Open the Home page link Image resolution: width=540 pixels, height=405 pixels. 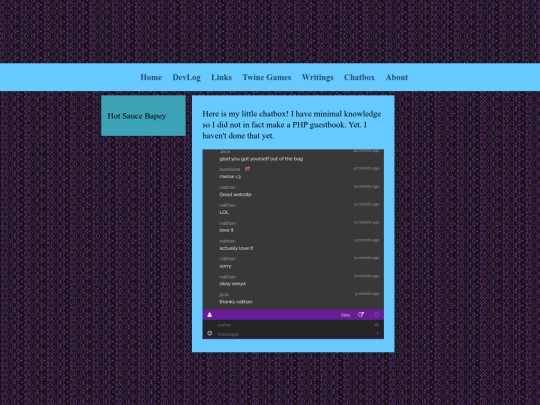pyautogui.click(x=151, y=77)
